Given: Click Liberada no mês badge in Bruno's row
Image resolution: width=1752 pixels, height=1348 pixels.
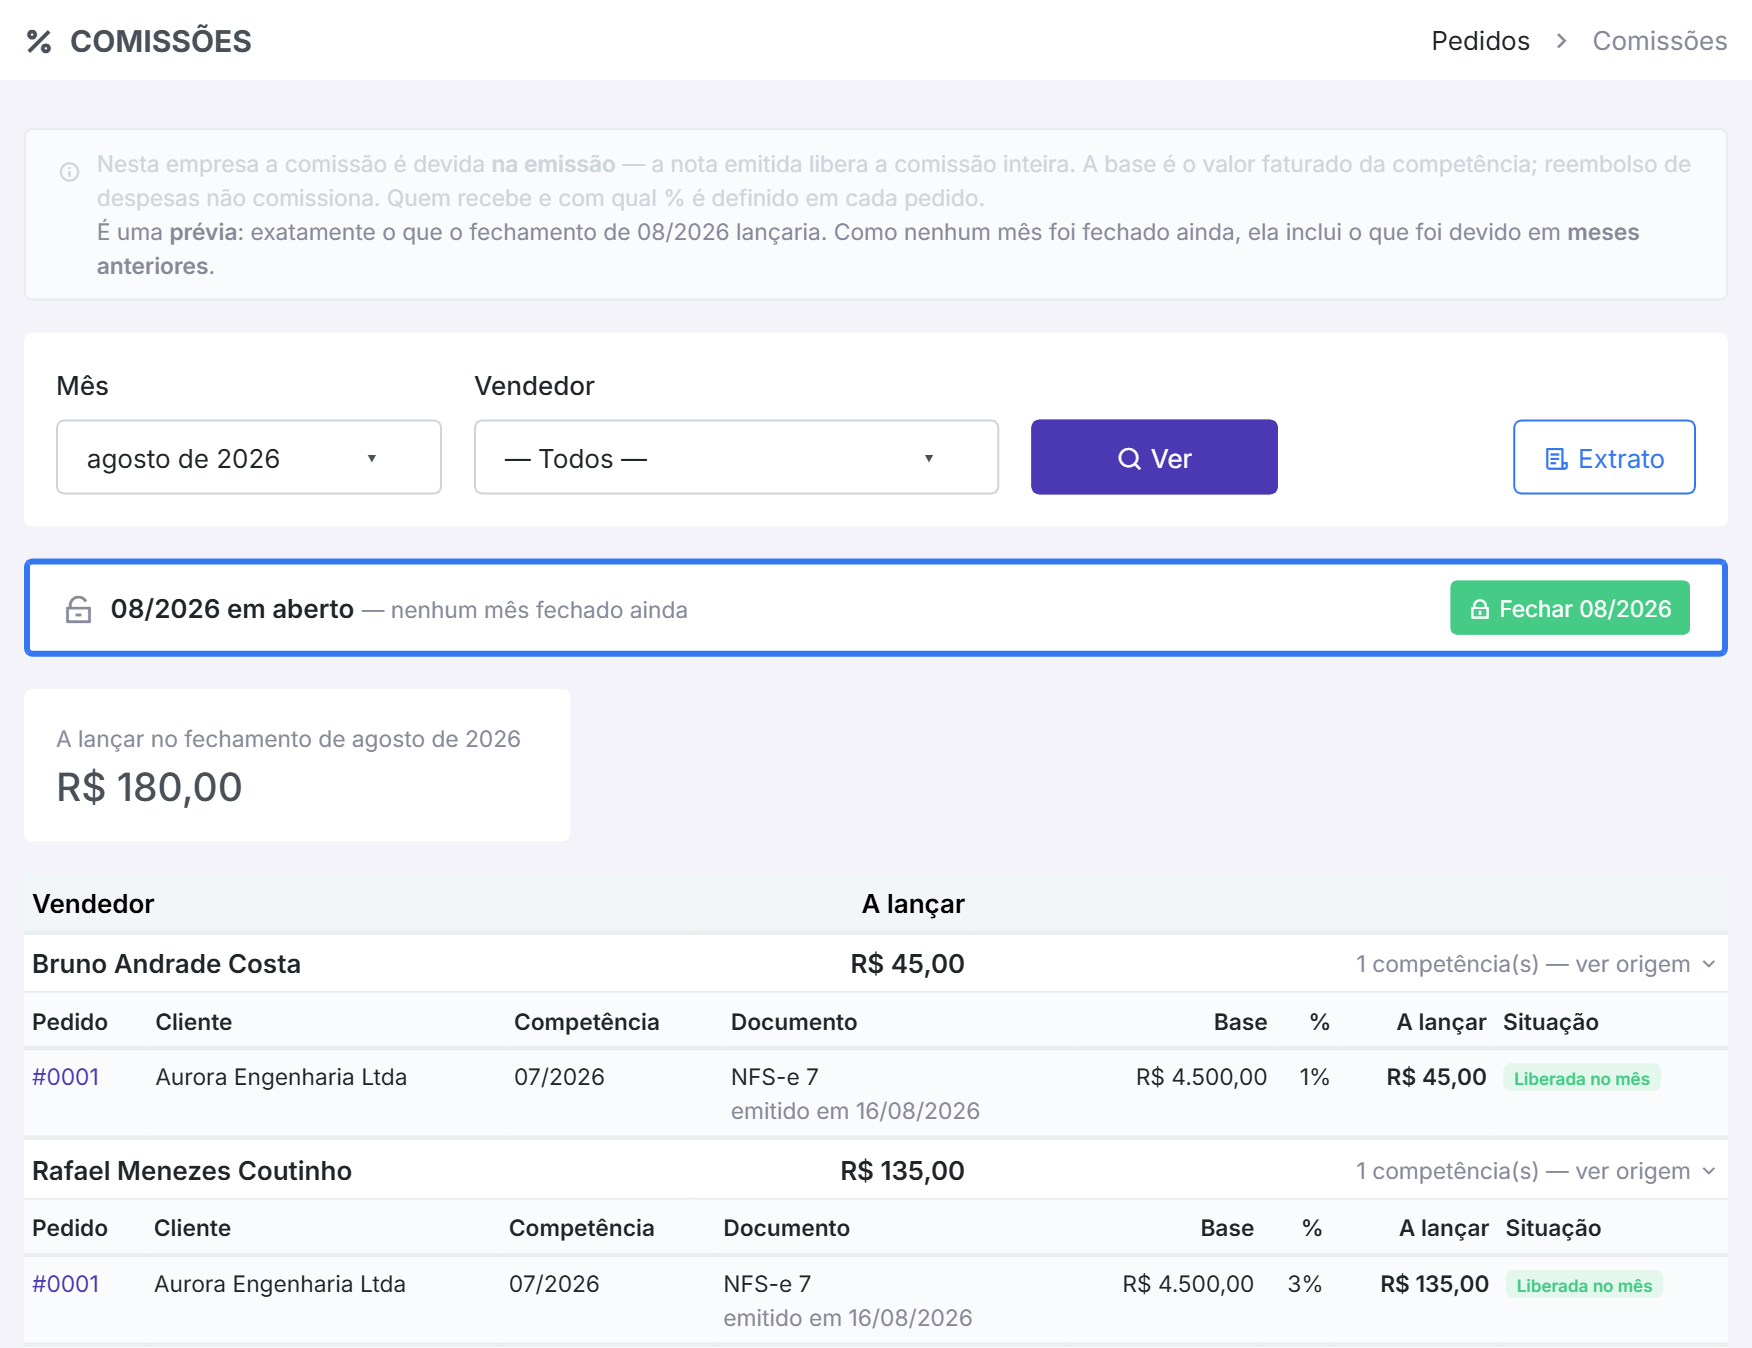Looking at the screenshot, I should click(1581, 1078).
